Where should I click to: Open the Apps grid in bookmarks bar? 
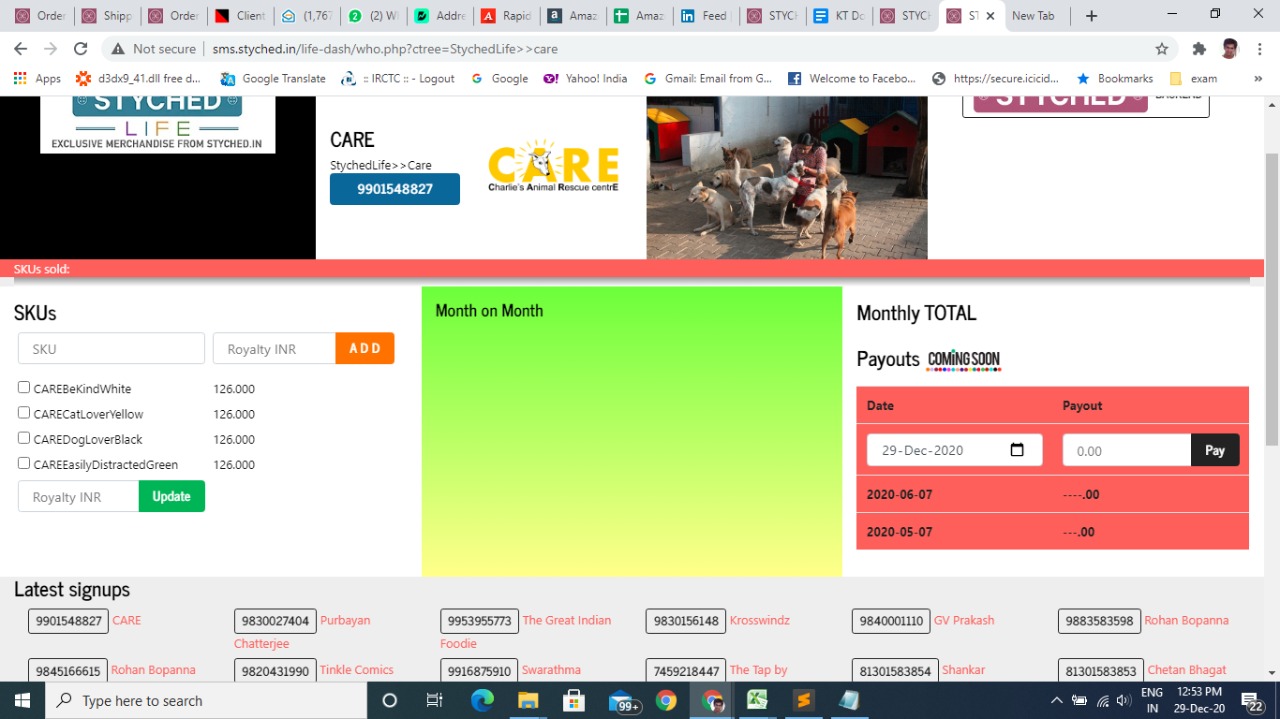(37, 78)
